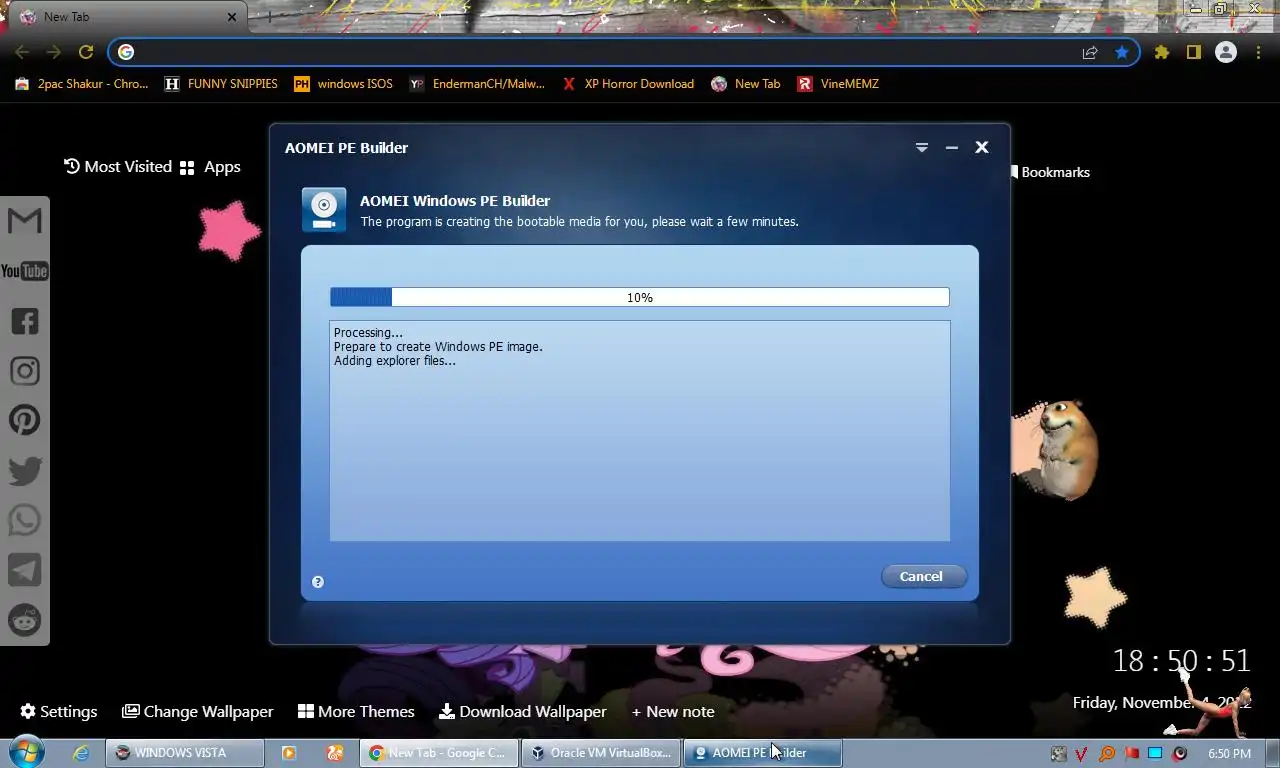Open the Chrome three-dot menu
The width and height of the screenshot is (1280, 768).
tap(1259, 52)
